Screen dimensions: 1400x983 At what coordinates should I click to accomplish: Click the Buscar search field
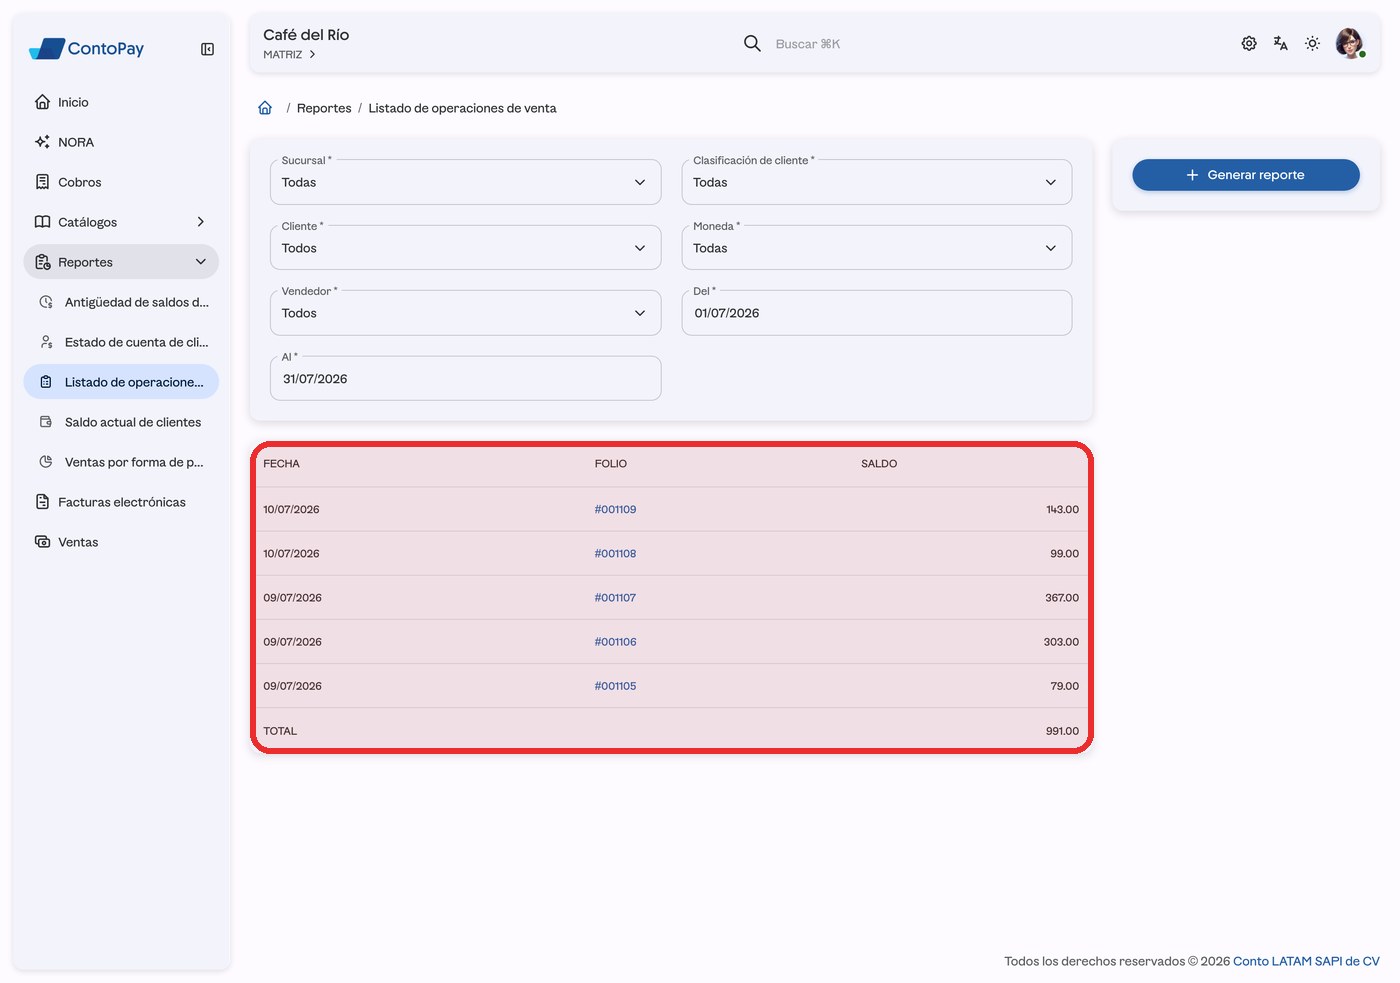pyautogui.click(x=808, y=44)
